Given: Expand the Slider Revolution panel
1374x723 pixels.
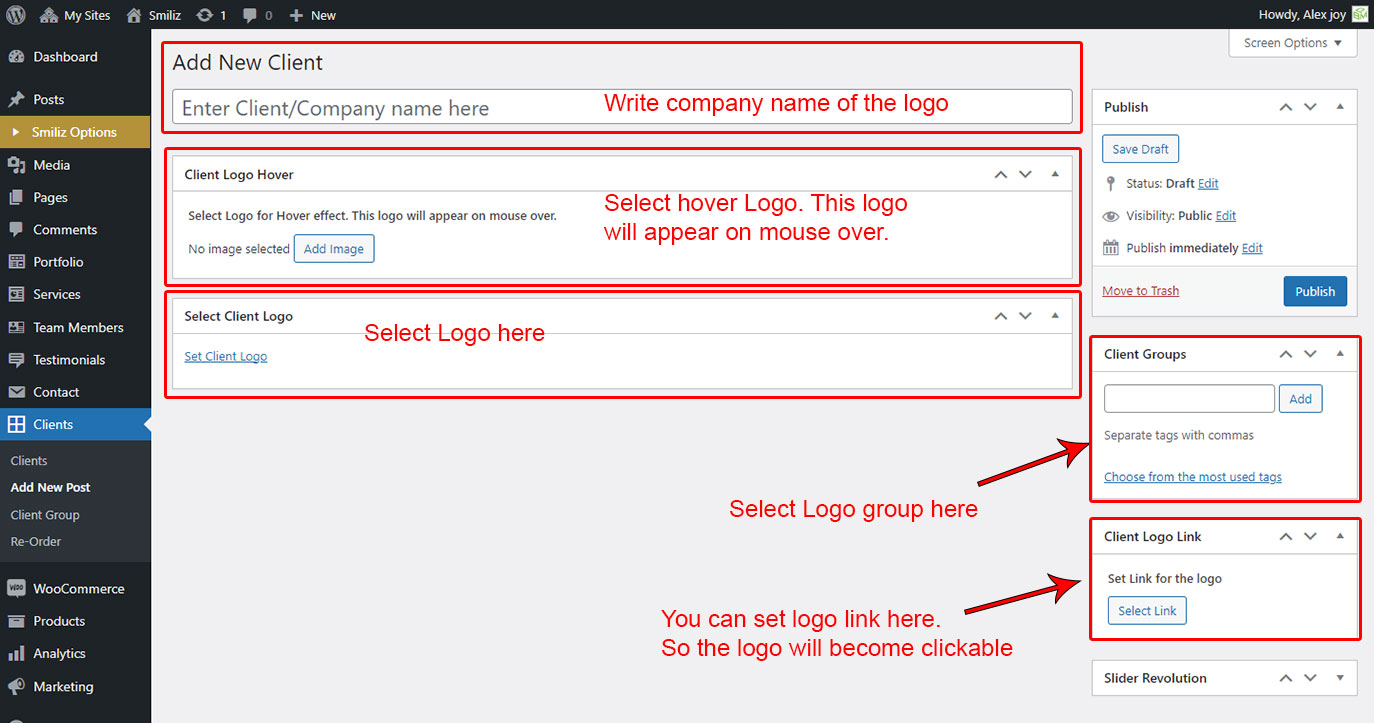Looking at the screenshot, I should pyautogui.click(x=1340, y=678).
